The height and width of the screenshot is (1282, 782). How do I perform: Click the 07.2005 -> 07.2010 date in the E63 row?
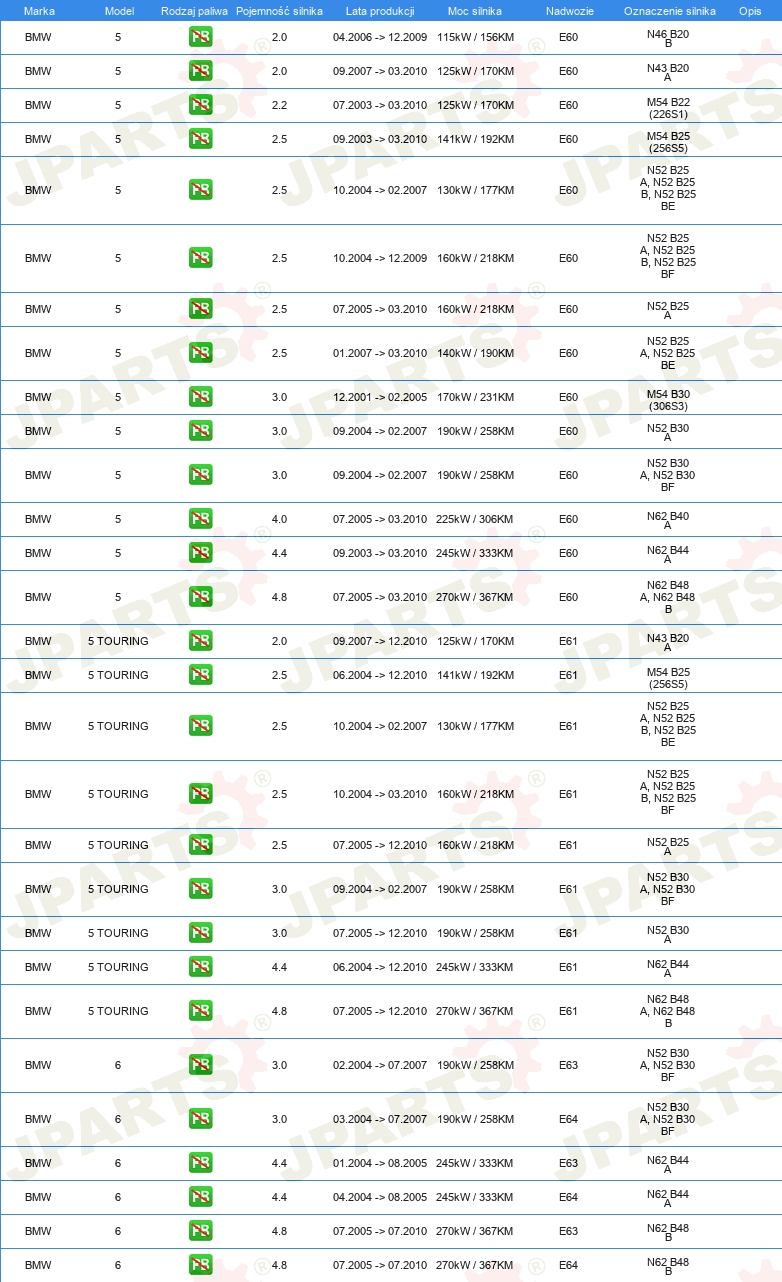coord(380,1231)
